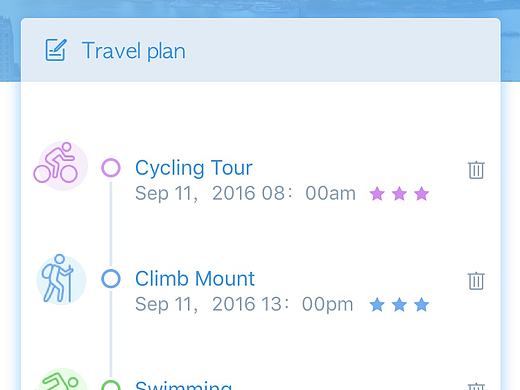Image resolution: width=520 pixels, height=390 pixels.
Task: Edit the Sep 11, 2016 08:00am date
Action: tap(245, 193)
